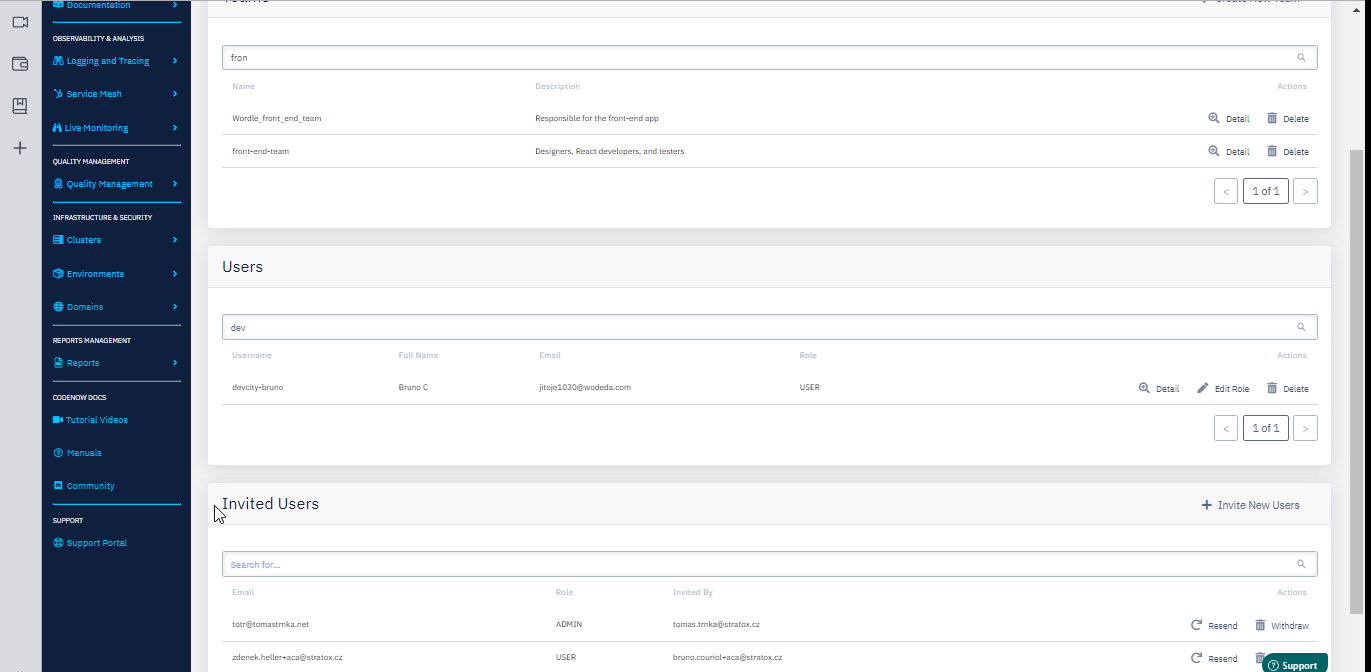Click the Invited Users 'Search for...' field

(x=769, y=564)
